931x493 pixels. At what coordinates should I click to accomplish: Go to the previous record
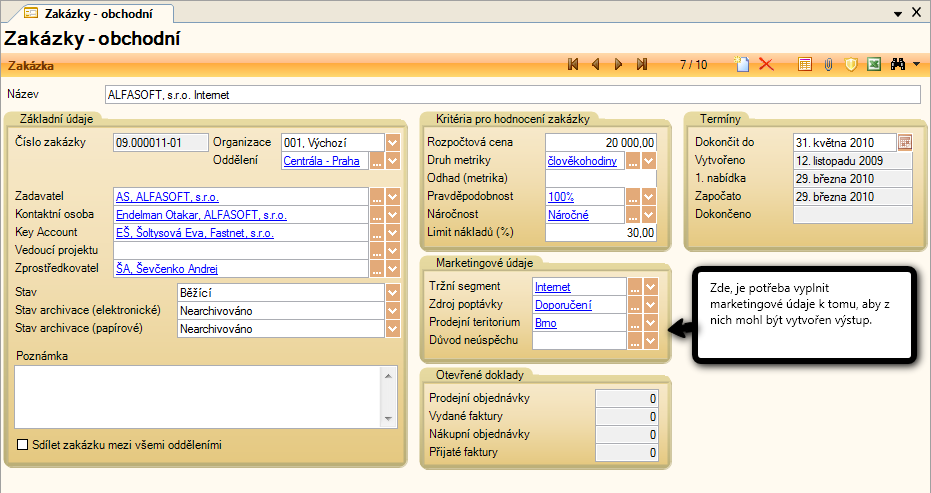pos(596,65)
